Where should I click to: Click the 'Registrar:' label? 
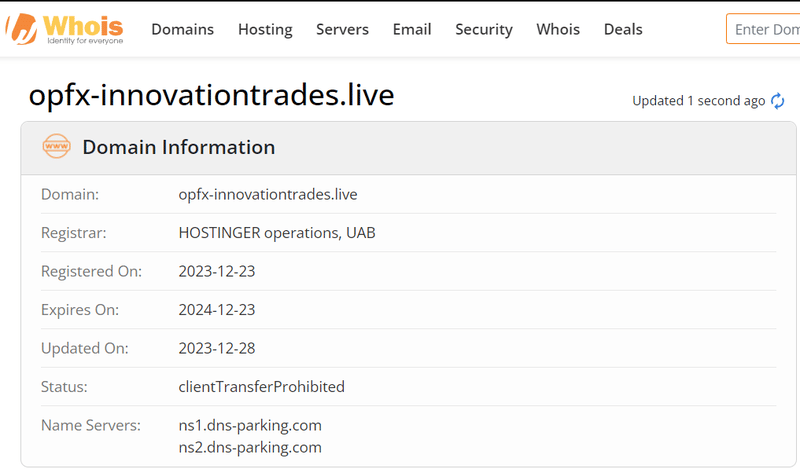click(x=74, y=233)
